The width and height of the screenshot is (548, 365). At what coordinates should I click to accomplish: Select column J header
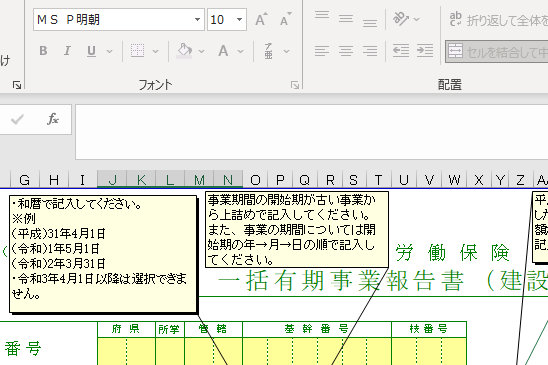[x=112, y=180]
